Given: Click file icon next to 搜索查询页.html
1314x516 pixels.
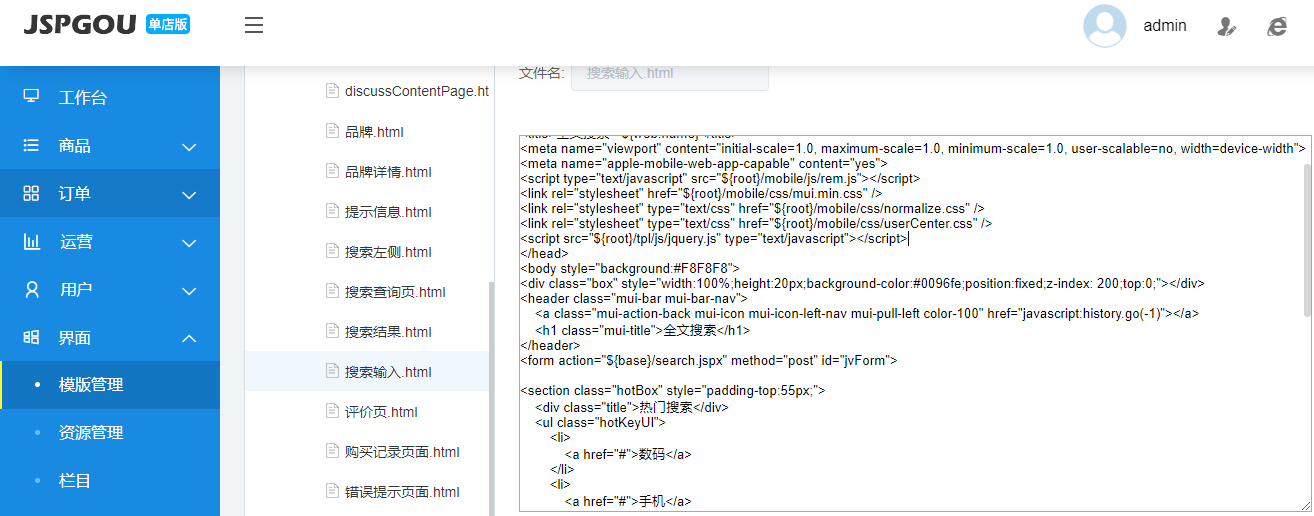Looking at the screenshot, I should point(332,291).
